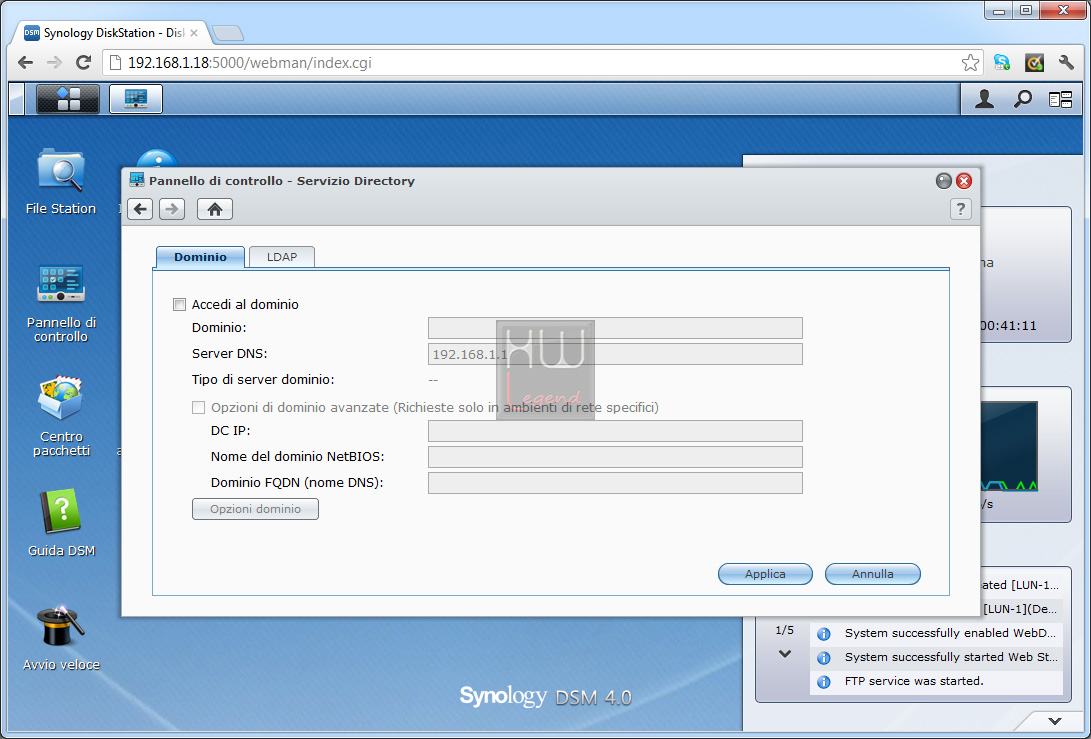Enable the Accedi al dominio checkbox
Image resolution: width=1091 pixels, height=739 pixels.
click(180, 304)
